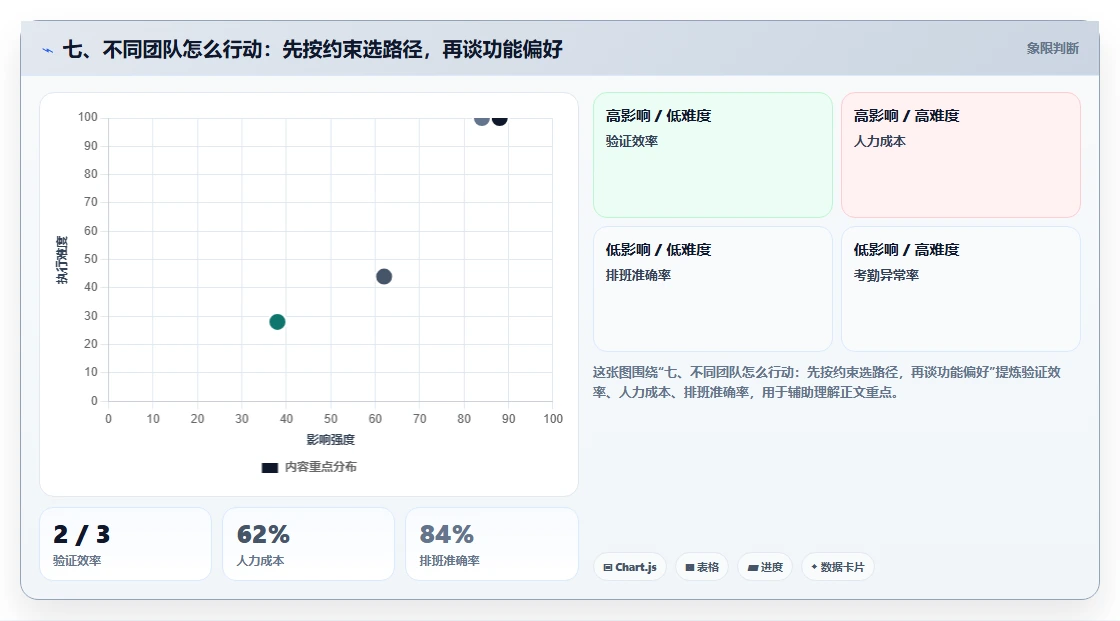
Task: Click the 数据卡片 chip sparkle icon
Action: point(814,567)
